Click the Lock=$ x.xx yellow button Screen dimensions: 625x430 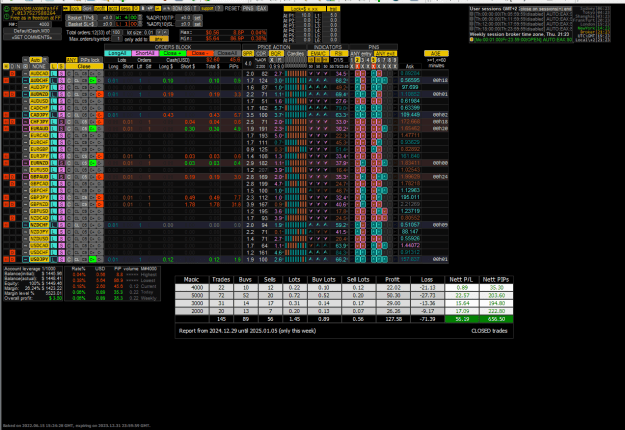pyautogui.click(x=305, y=9)
